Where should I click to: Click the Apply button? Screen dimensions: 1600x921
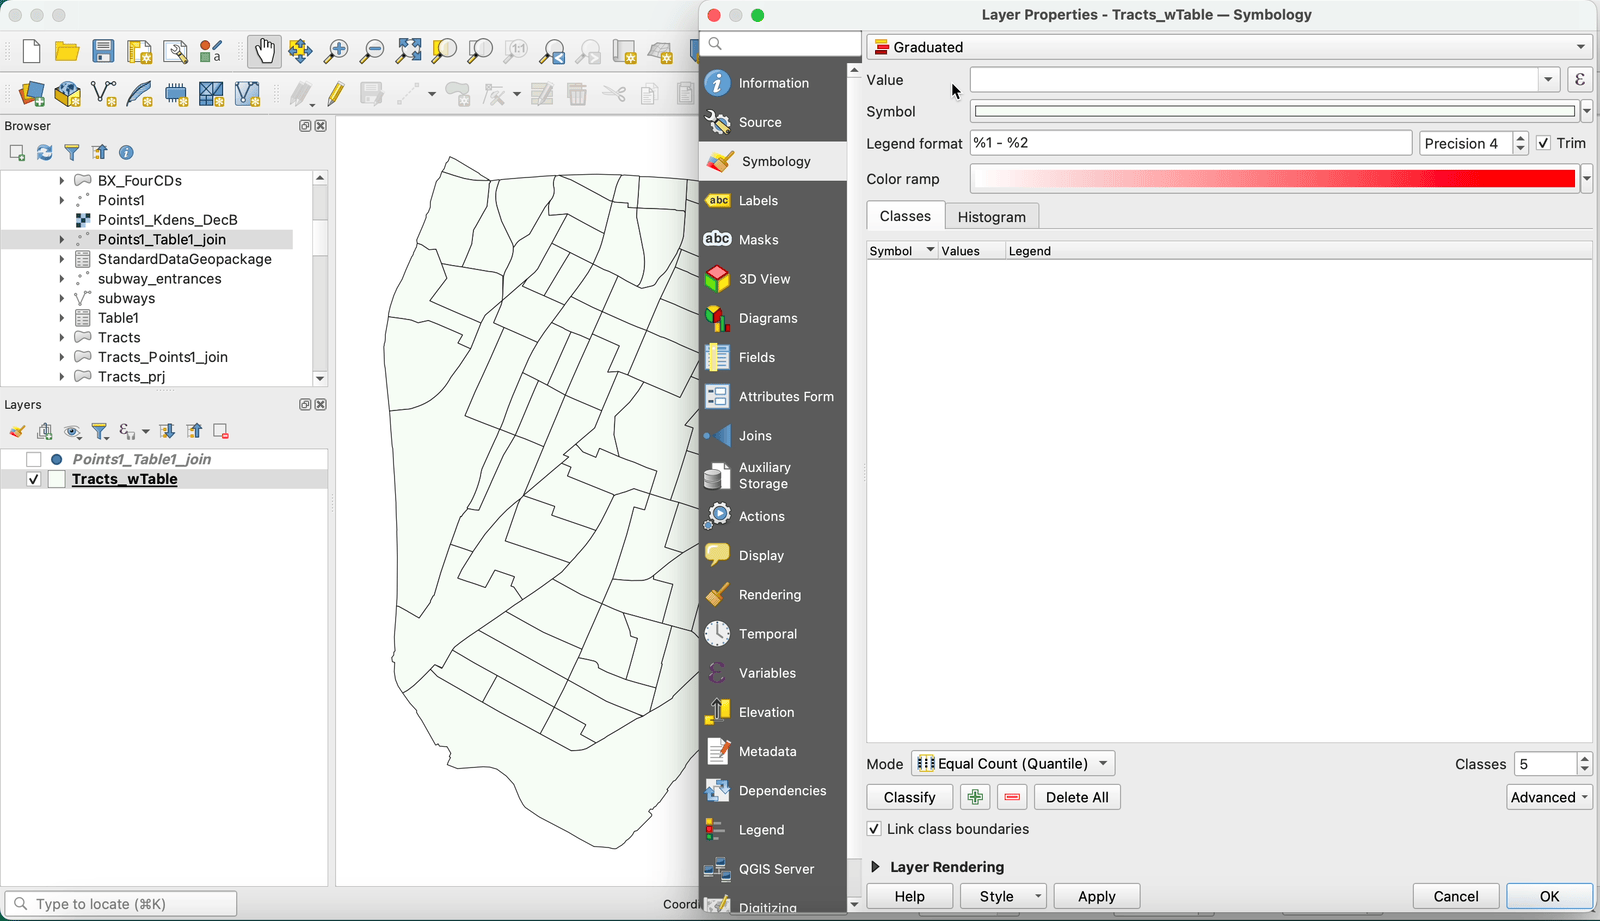pos(1096,896)
